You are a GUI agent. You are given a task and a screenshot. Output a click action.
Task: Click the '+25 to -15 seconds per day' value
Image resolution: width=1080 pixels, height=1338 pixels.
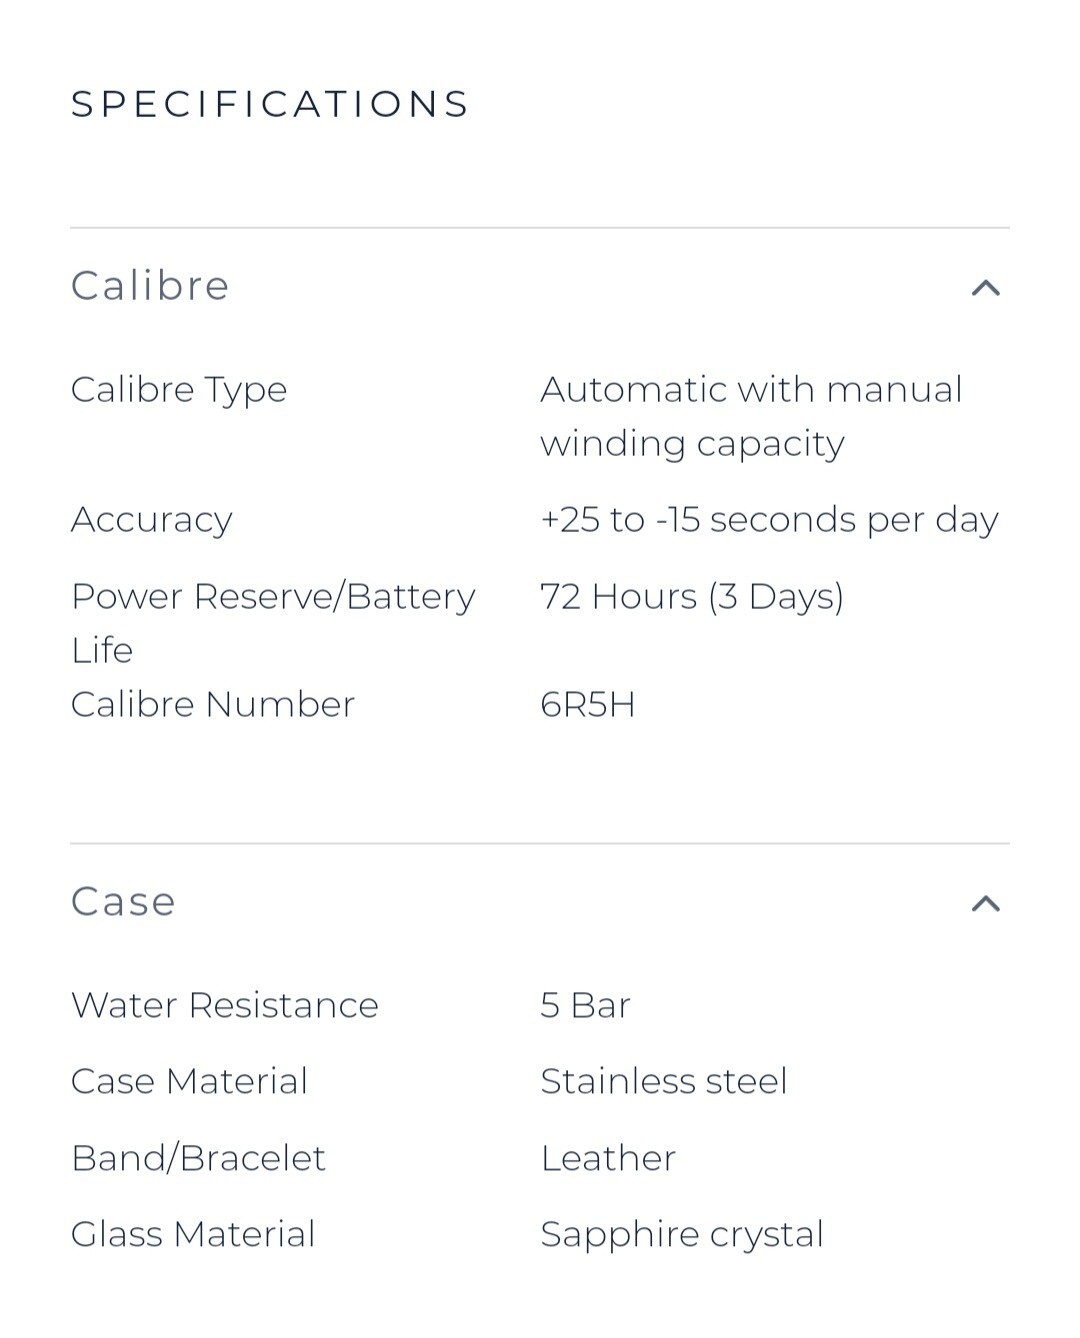769,520
